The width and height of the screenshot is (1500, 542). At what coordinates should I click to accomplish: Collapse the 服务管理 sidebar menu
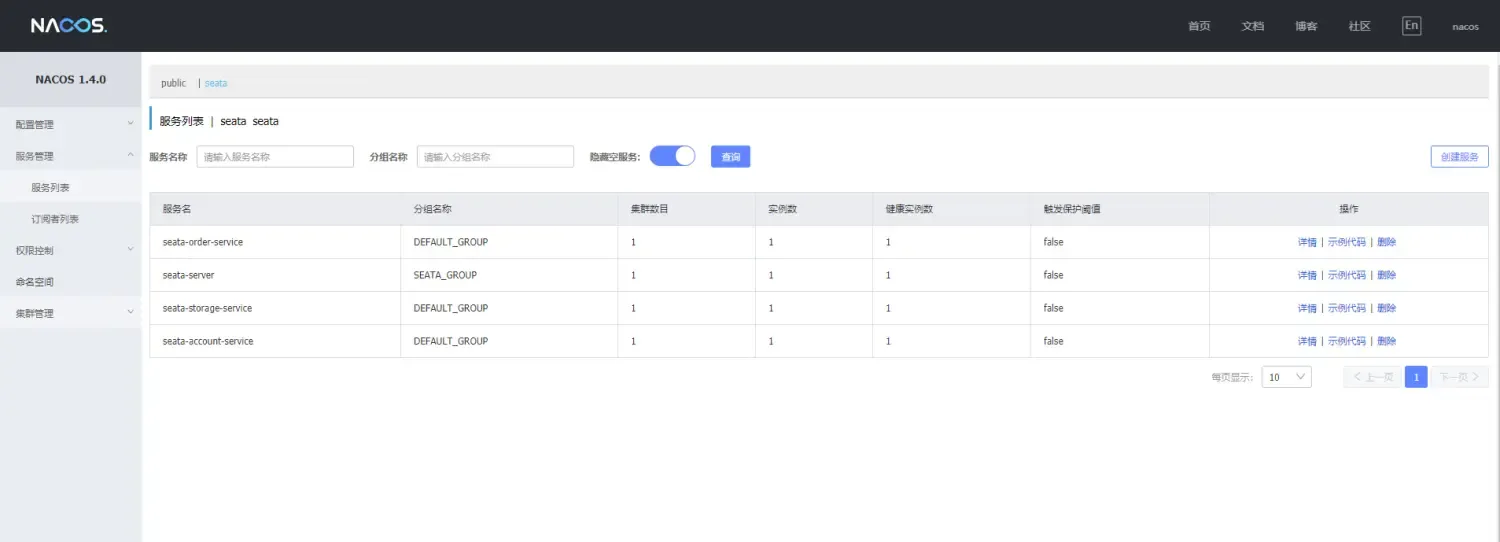pos(71,156)
